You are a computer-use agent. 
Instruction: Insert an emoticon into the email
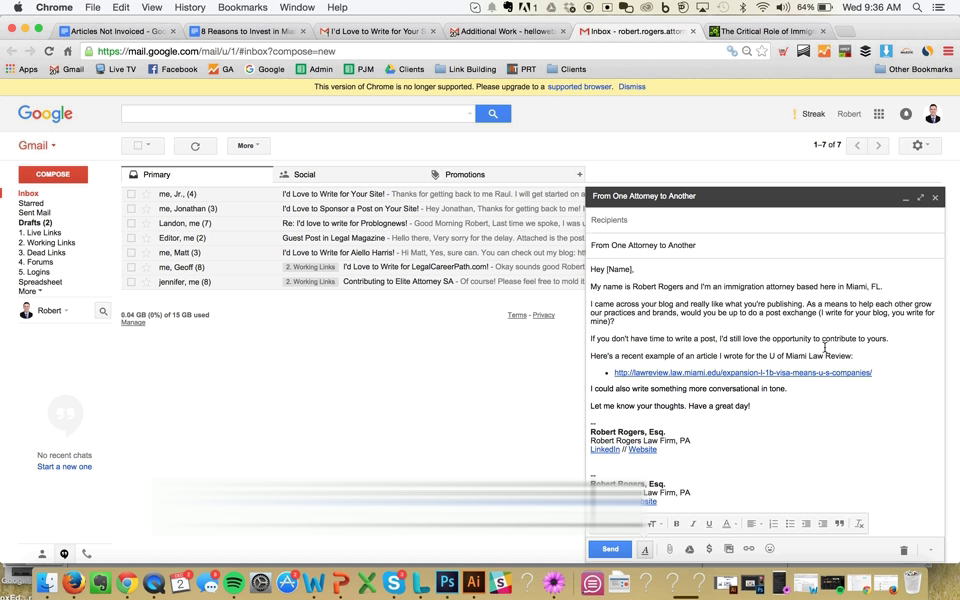[x=770, y=549]
